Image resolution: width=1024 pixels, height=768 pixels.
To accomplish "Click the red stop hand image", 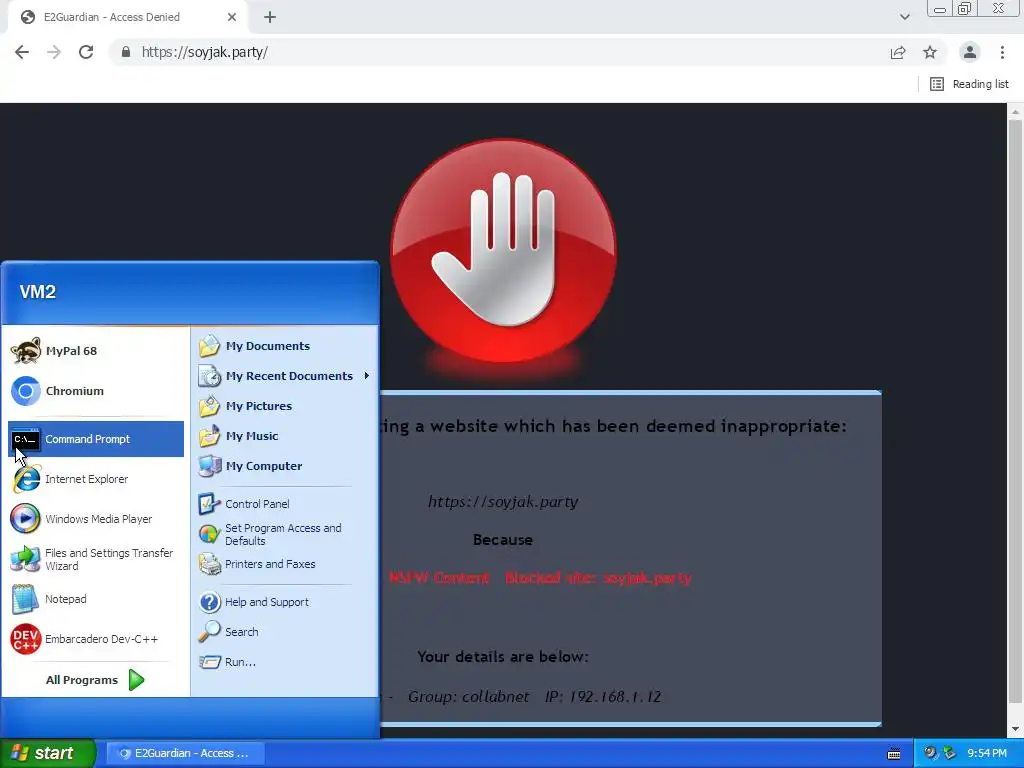I will point(503,249).
